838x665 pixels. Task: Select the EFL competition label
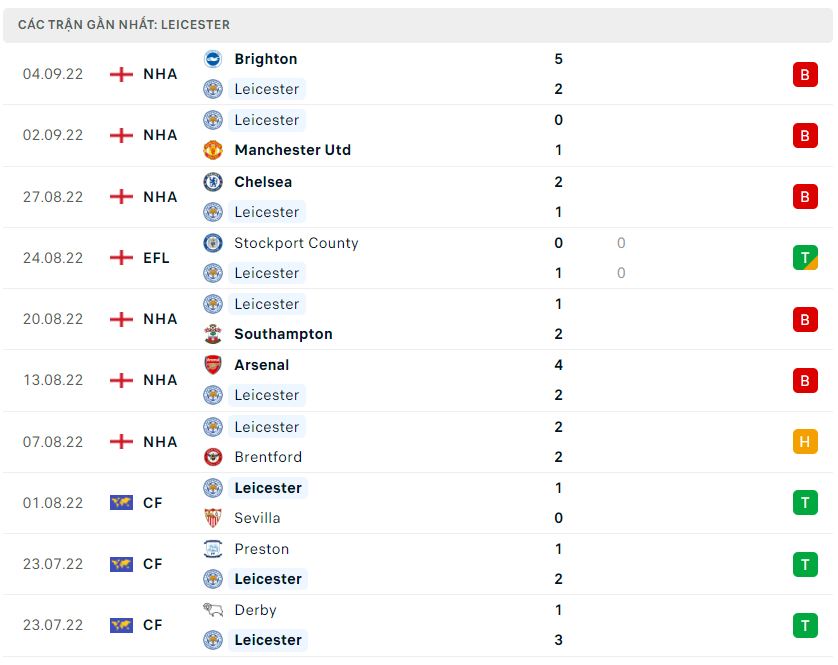[x=156, y=258]
